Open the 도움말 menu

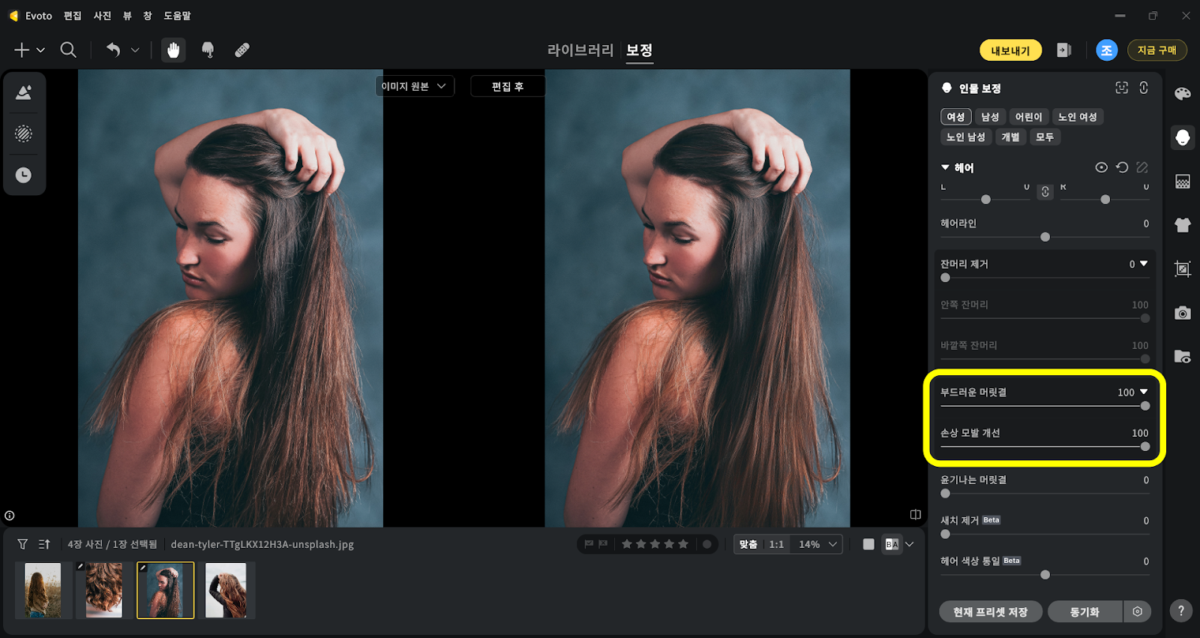[x=177, y=16]
